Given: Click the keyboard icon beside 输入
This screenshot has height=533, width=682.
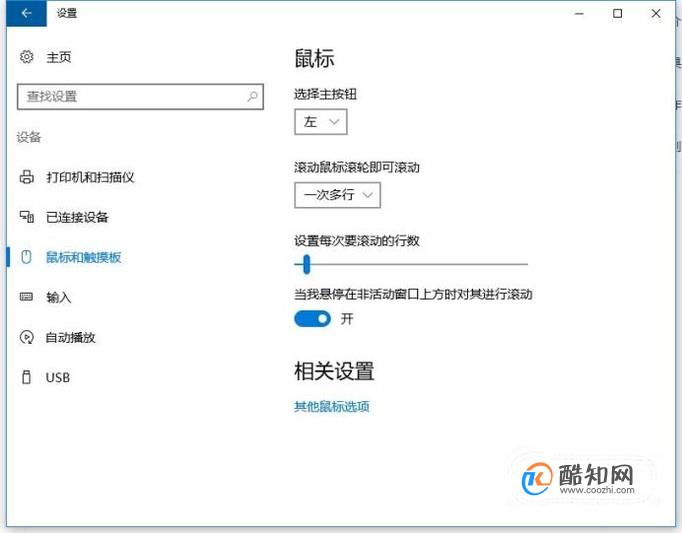Looking at the screenshot, I should tap(27, 297).
